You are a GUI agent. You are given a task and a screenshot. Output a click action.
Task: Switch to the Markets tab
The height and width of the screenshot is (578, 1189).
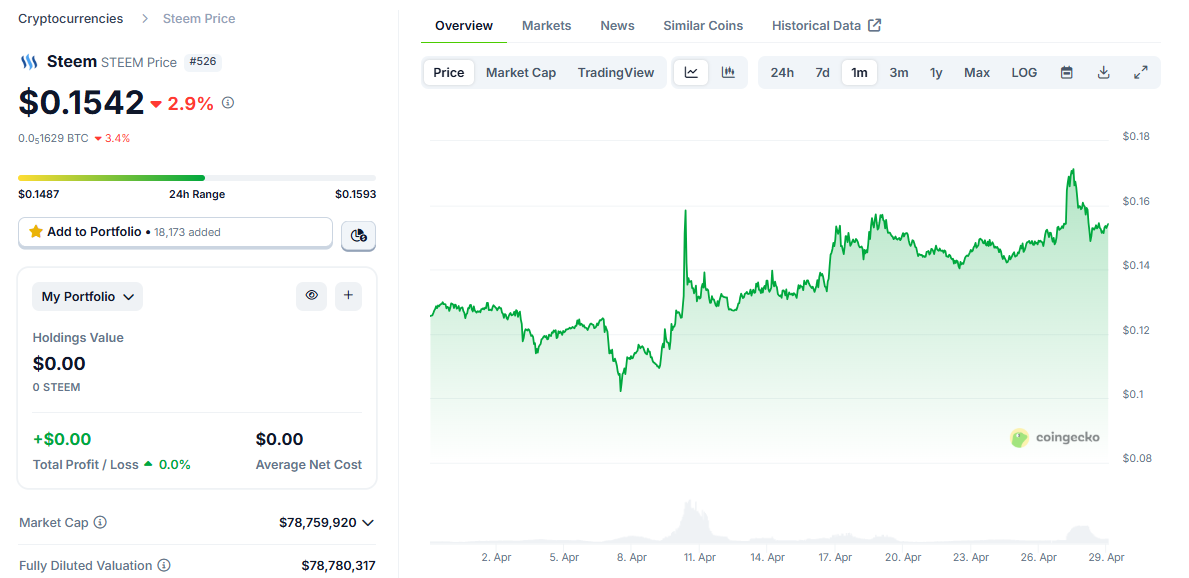[x=547, y=26]
